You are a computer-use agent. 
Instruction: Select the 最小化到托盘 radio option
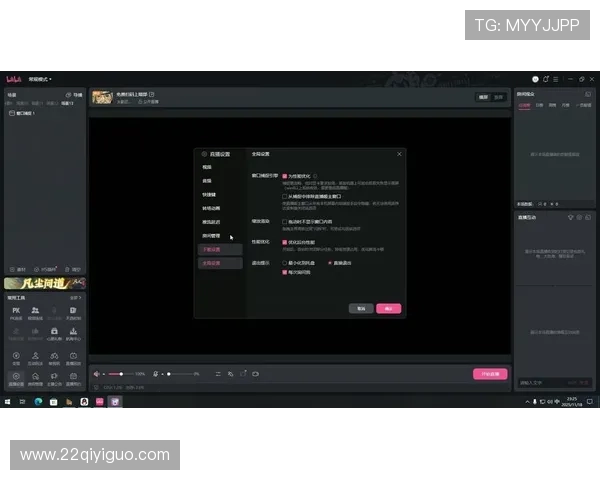coord(285,263)
